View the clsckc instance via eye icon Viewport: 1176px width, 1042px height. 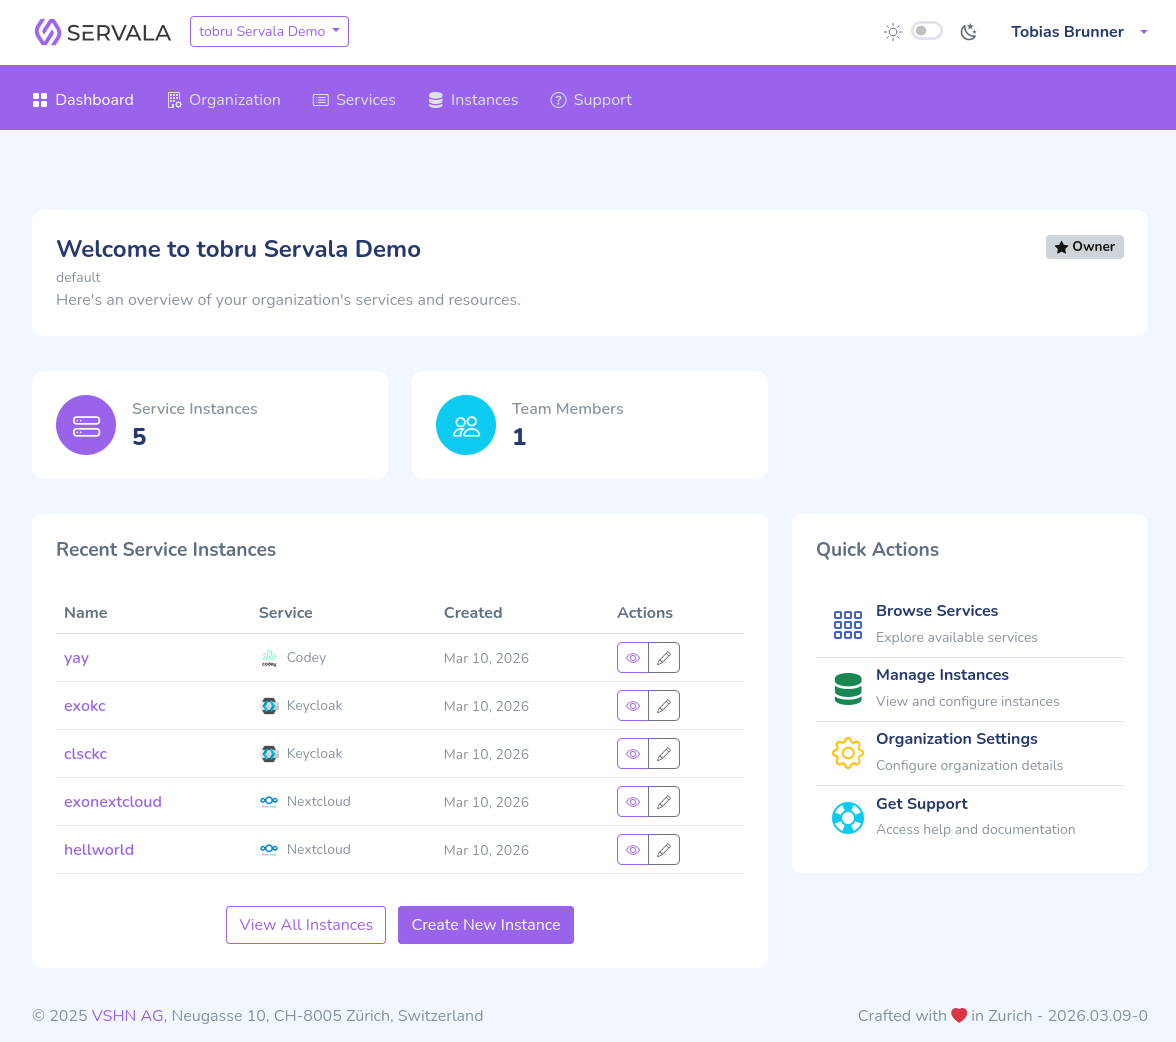tap(633, 754)
